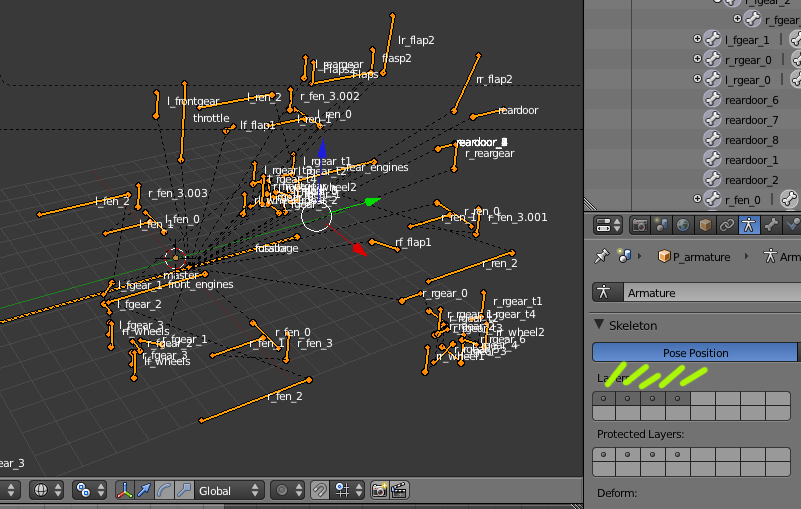Pin the properties context with the pushpin icon
Screen dimensions: 801x509
click(x=602, y=256)
